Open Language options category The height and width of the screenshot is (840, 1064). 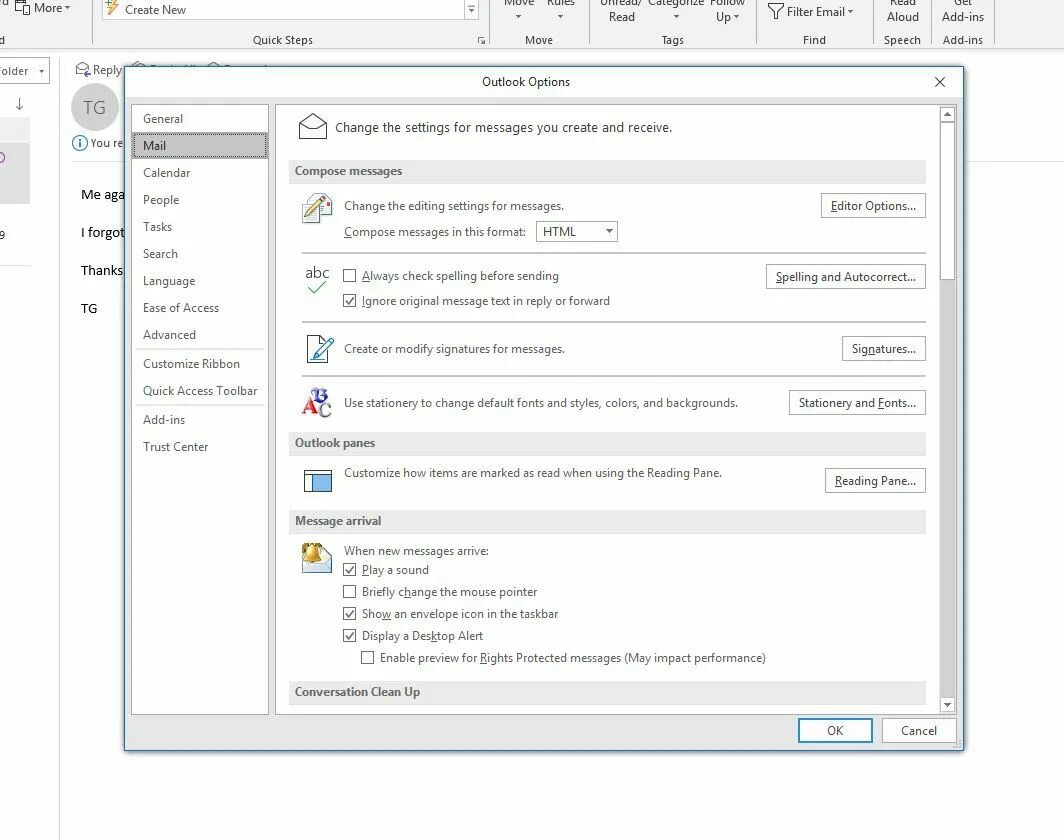(x=200, y=281)
